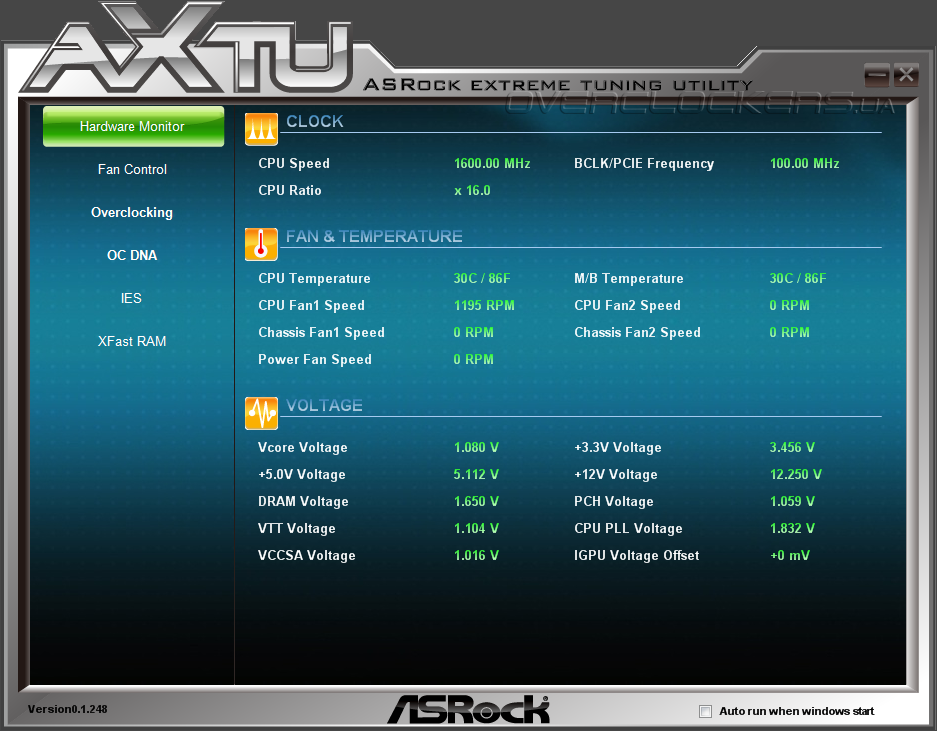Select the IES menu item
This screenshot has height=731, width=937.
point(131,298)
